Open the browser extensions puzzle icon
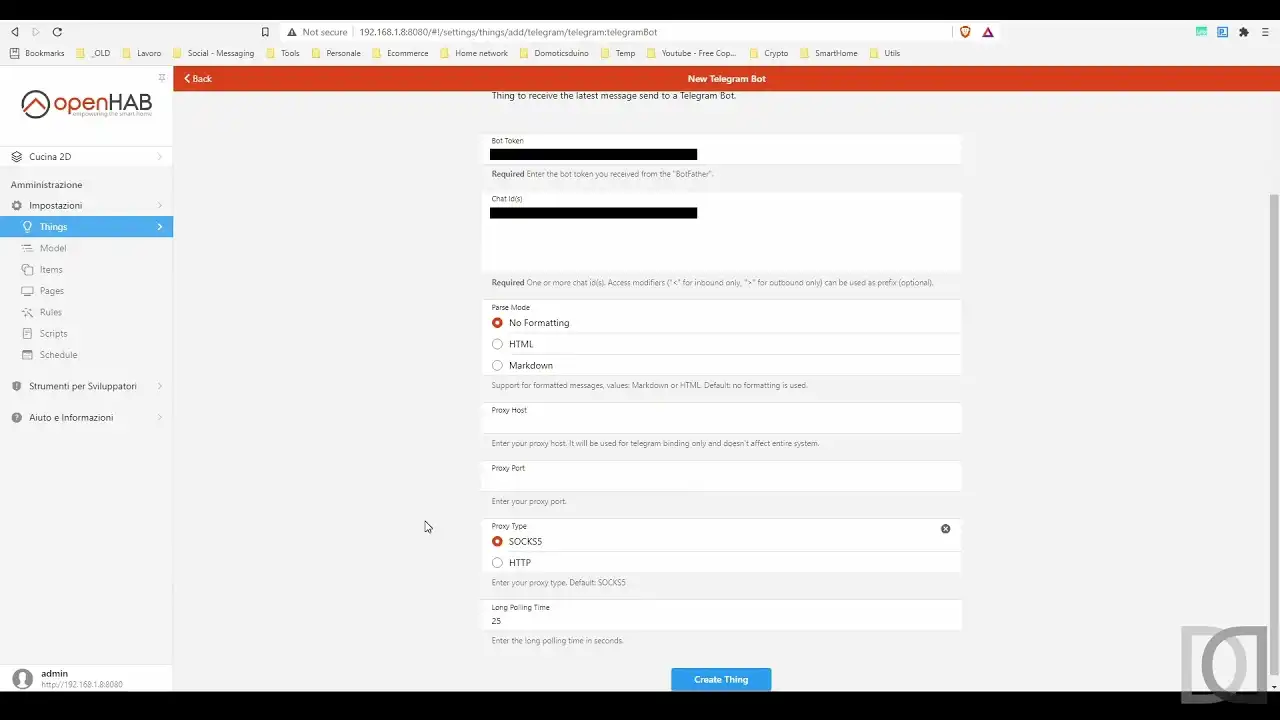 (1244, 32)
